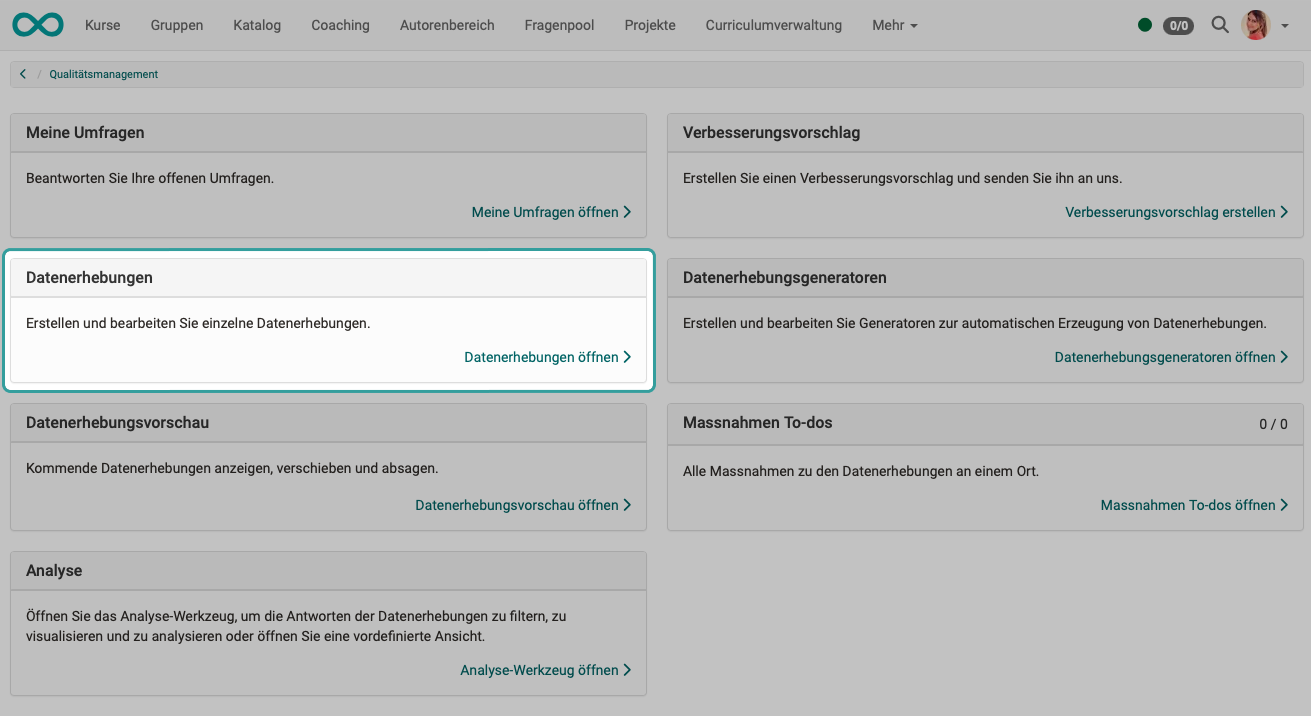Viewport: 1311px width, 716px height.
Task: Click the back chevron in the breadcrumb bar
Action: pyautogui.click(x=22, y=73)
